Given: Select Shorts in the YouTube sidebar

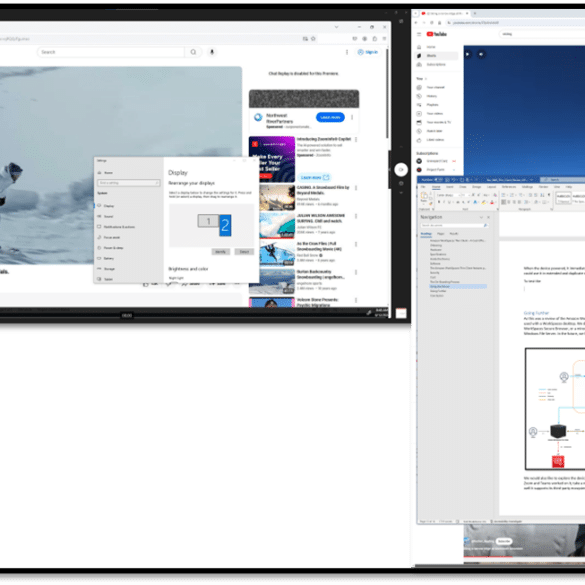Looking at the screenshot, I should coord(437,56).
